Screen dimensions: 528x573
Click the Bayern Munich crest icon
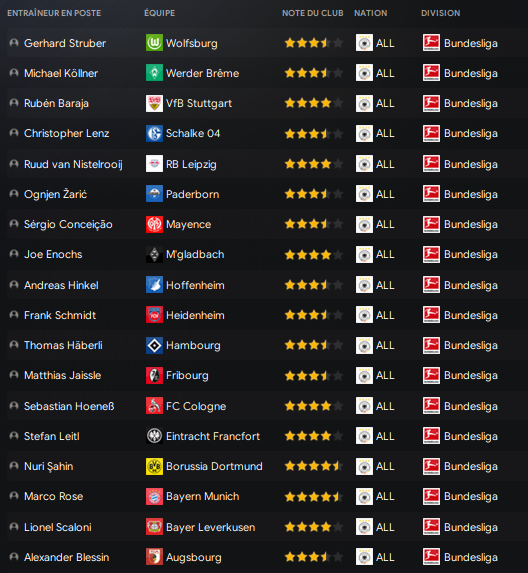tap(154, 496)
